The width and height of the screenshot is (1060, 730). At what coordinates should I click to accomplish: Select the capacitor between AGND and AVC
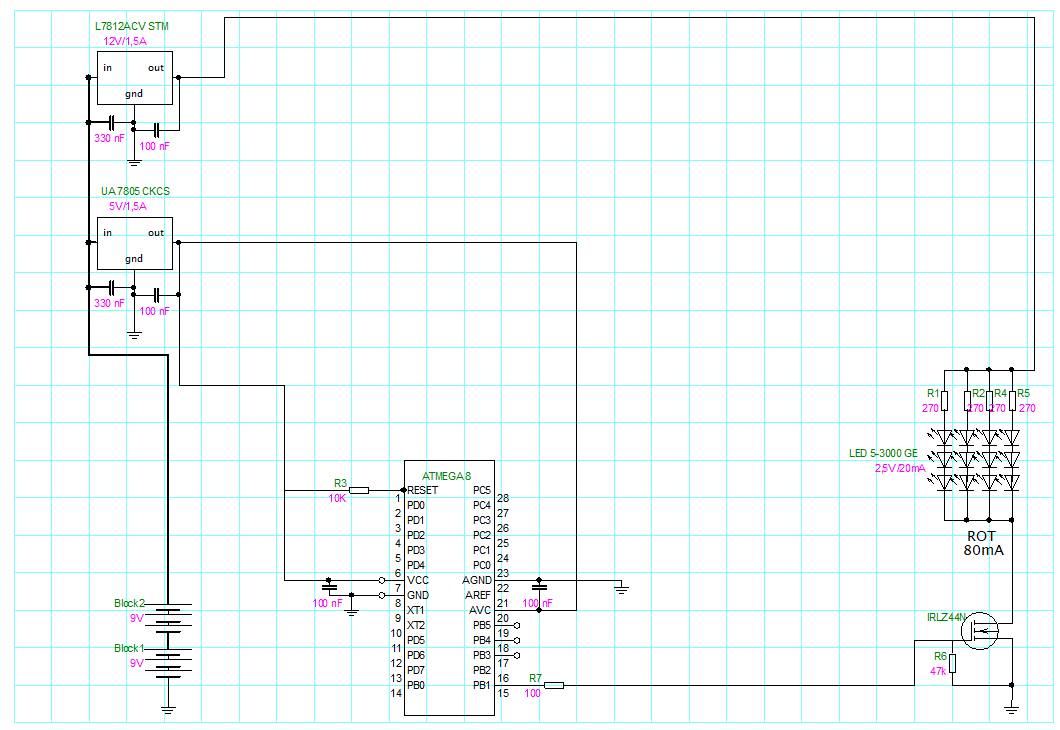(539, 588)
